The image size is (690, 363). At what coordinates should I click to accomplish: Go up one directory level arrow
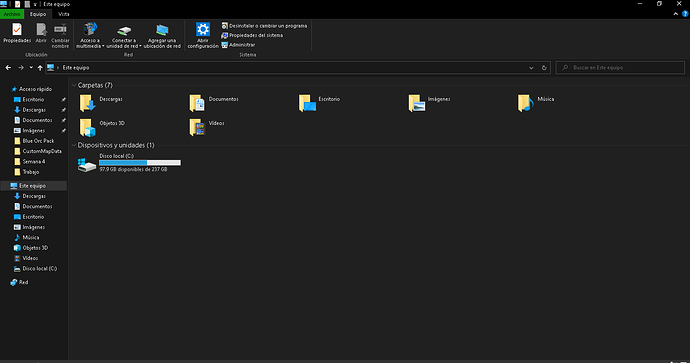tap(40, 68)
